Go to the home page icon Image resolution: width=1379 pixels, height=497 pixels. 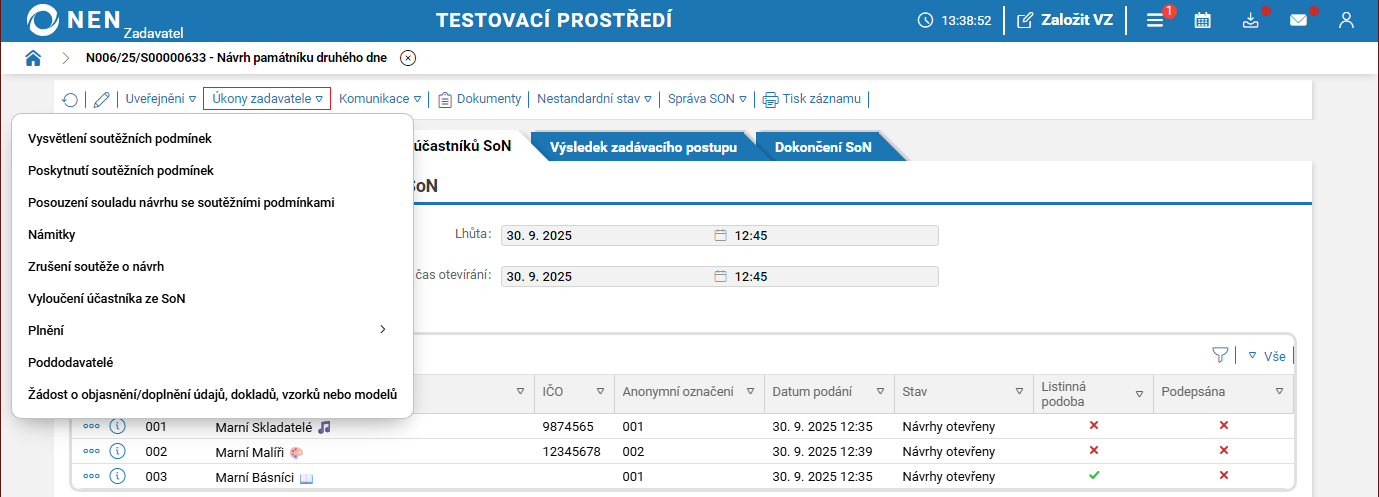[33, 58]
